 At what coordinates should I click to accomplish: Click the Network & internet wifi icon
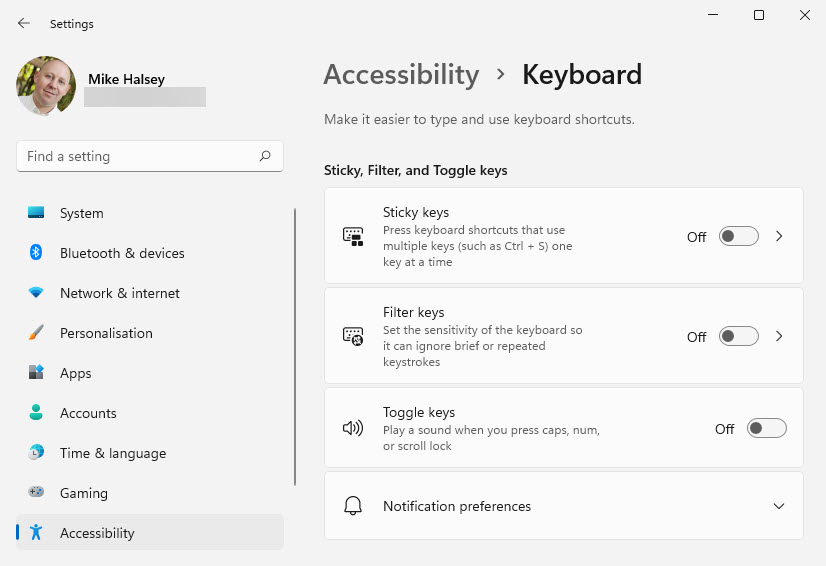click(36, 293)
